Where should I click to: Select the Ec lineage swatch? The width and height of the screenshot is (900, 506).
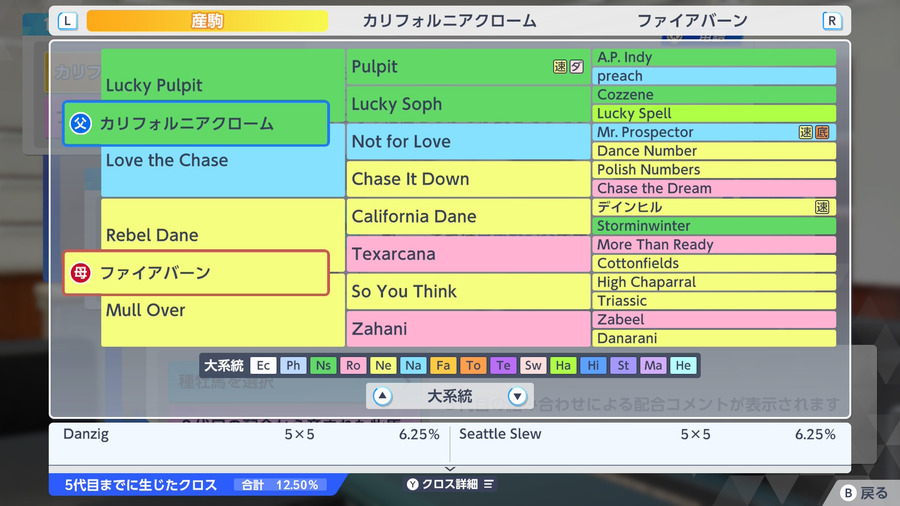263,365
